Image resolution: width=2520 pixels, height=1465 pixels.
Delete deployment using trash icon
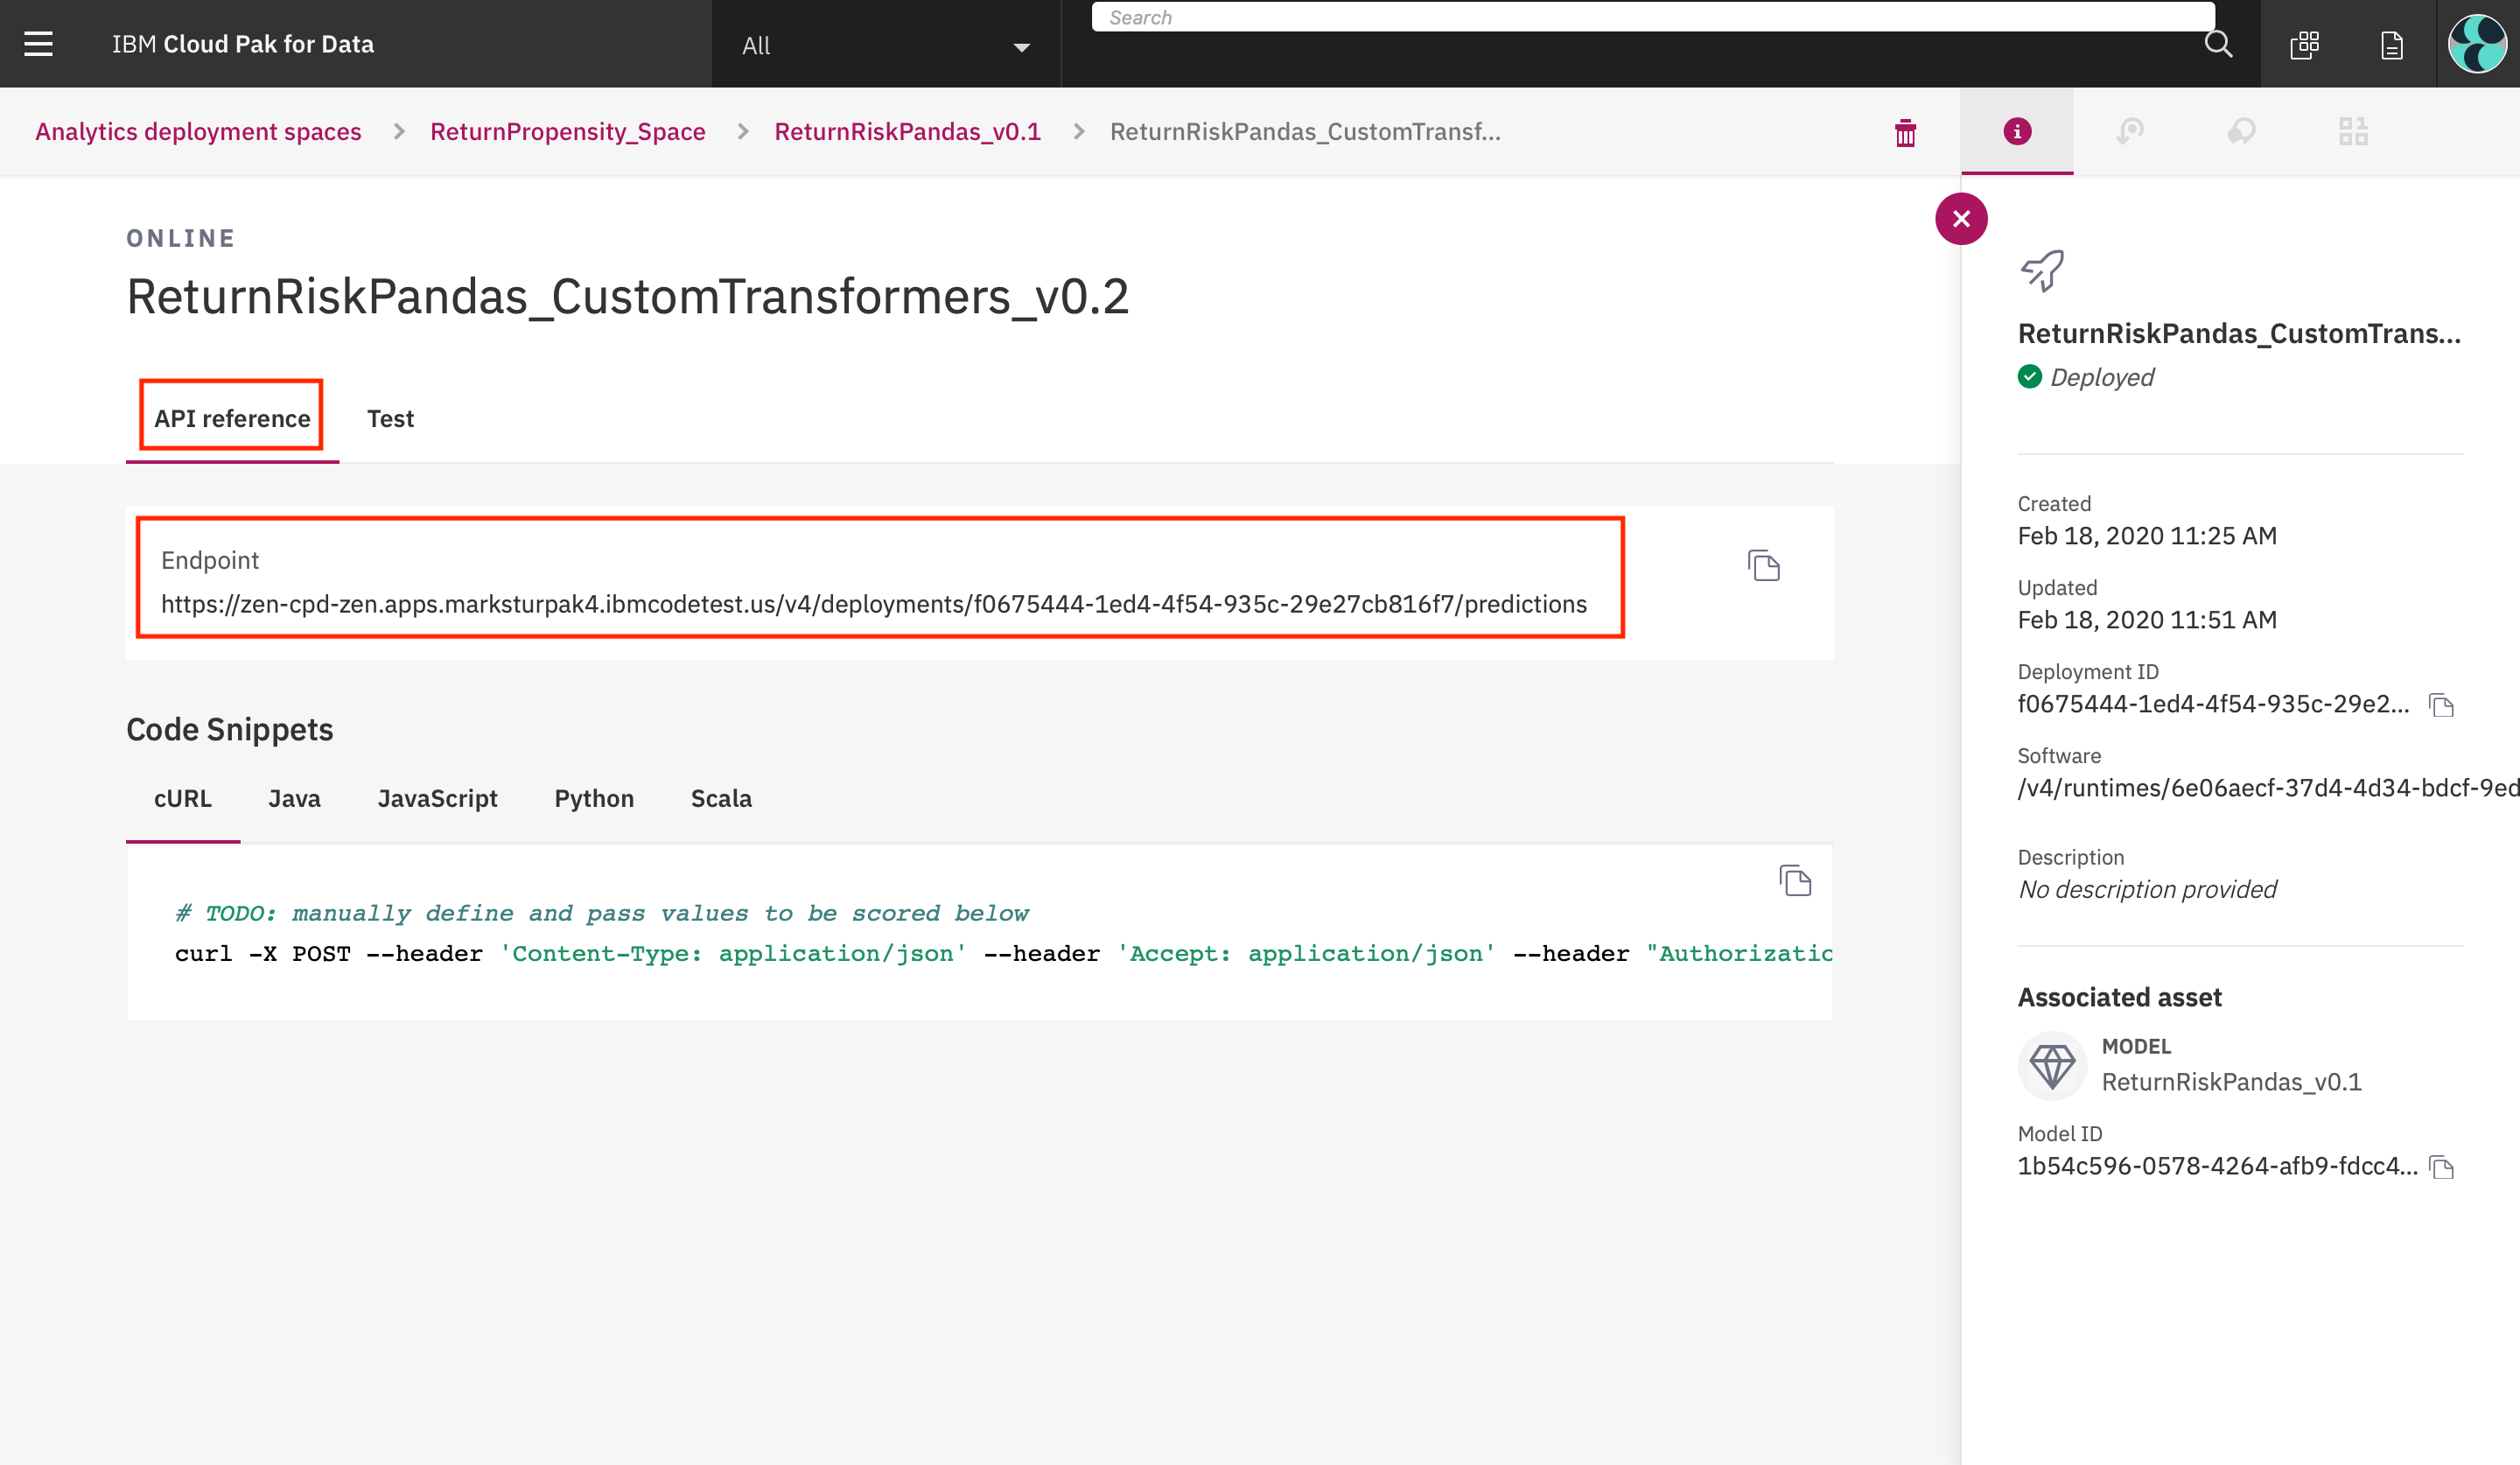[x=1905, y=132]
